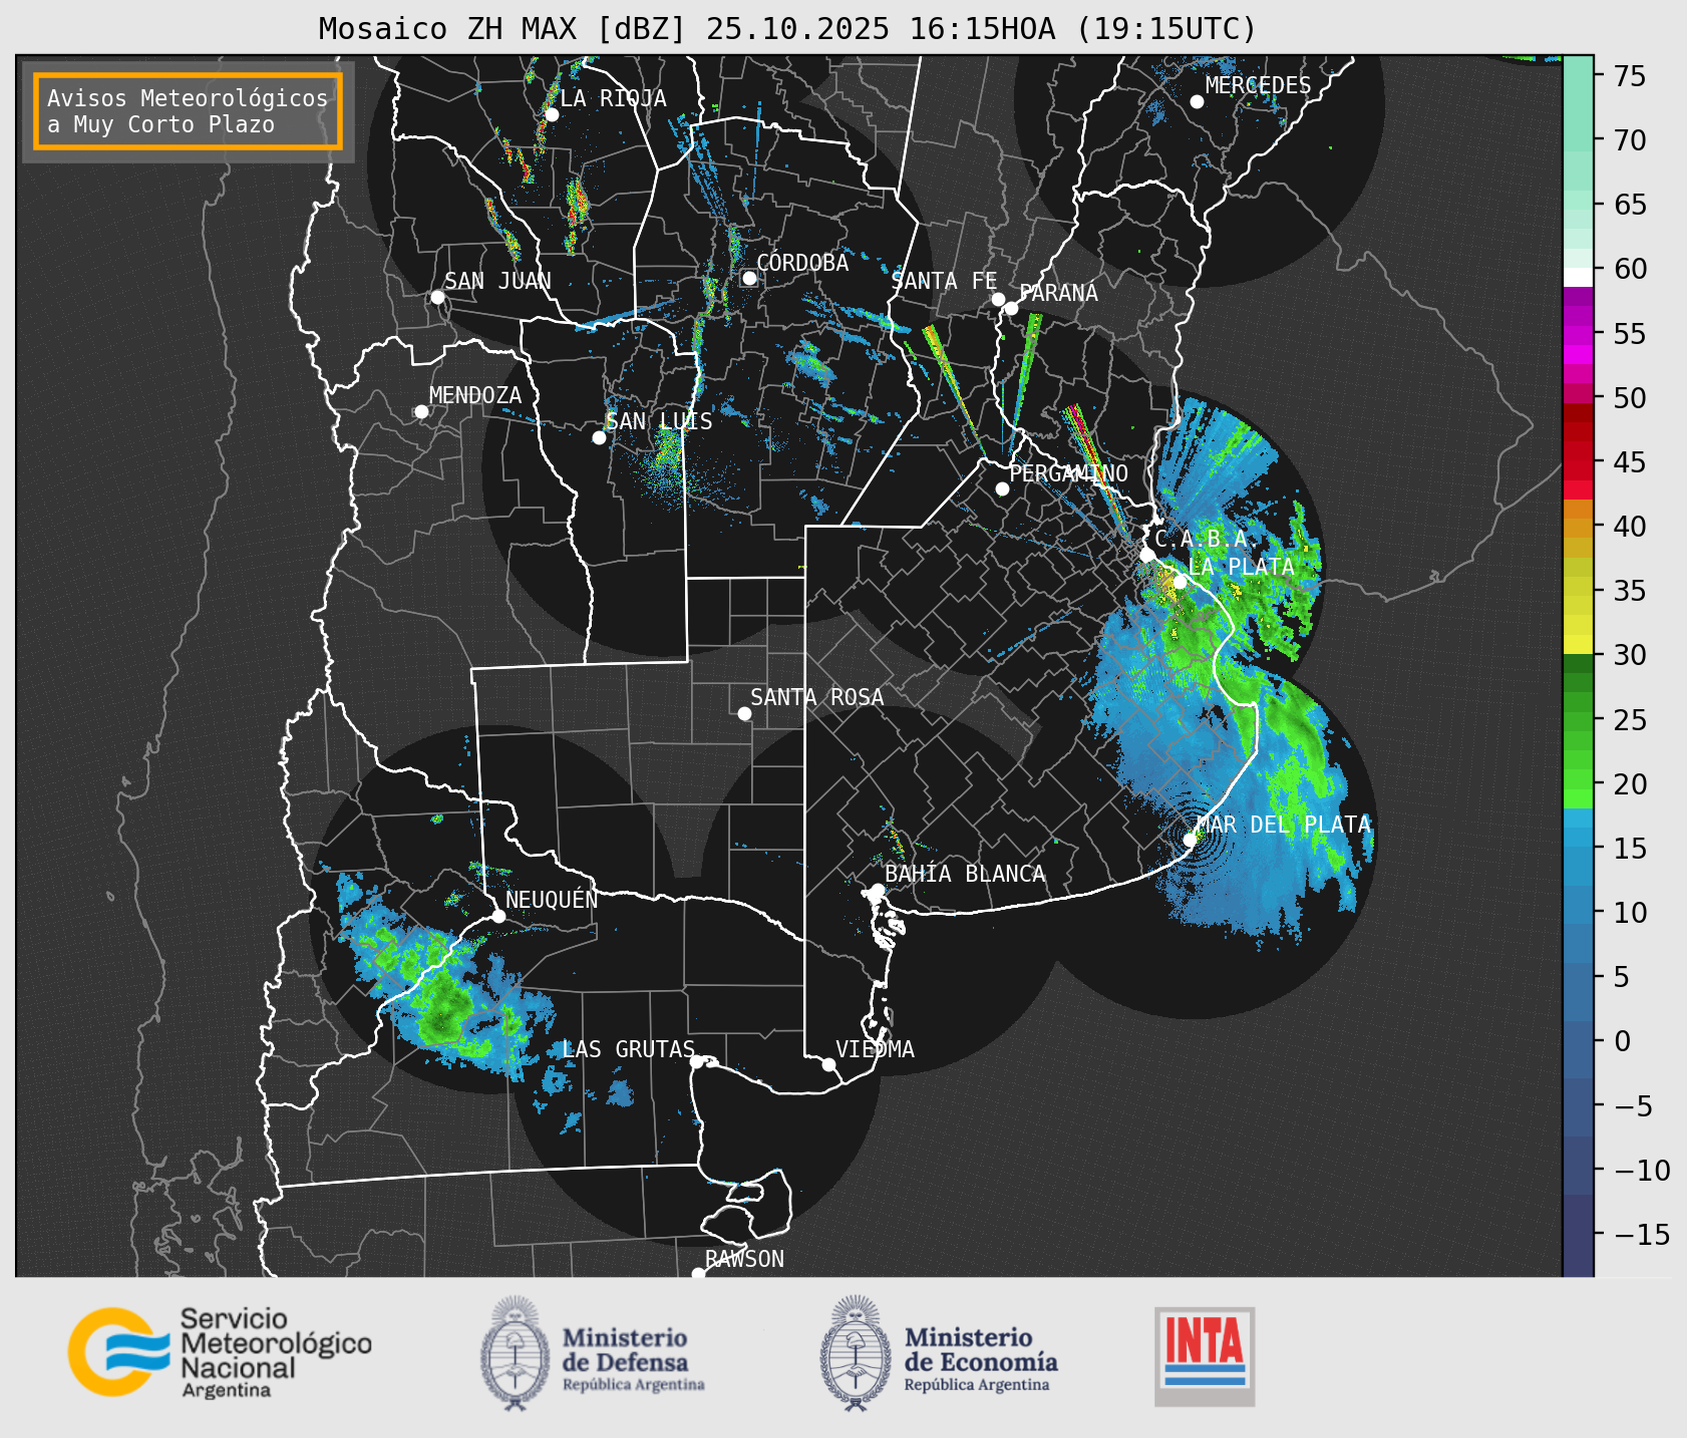The image size is (1687, 1438).
Task: Click the yellow 30 dBZ band on colorbar
Action: click(1577, 645)
